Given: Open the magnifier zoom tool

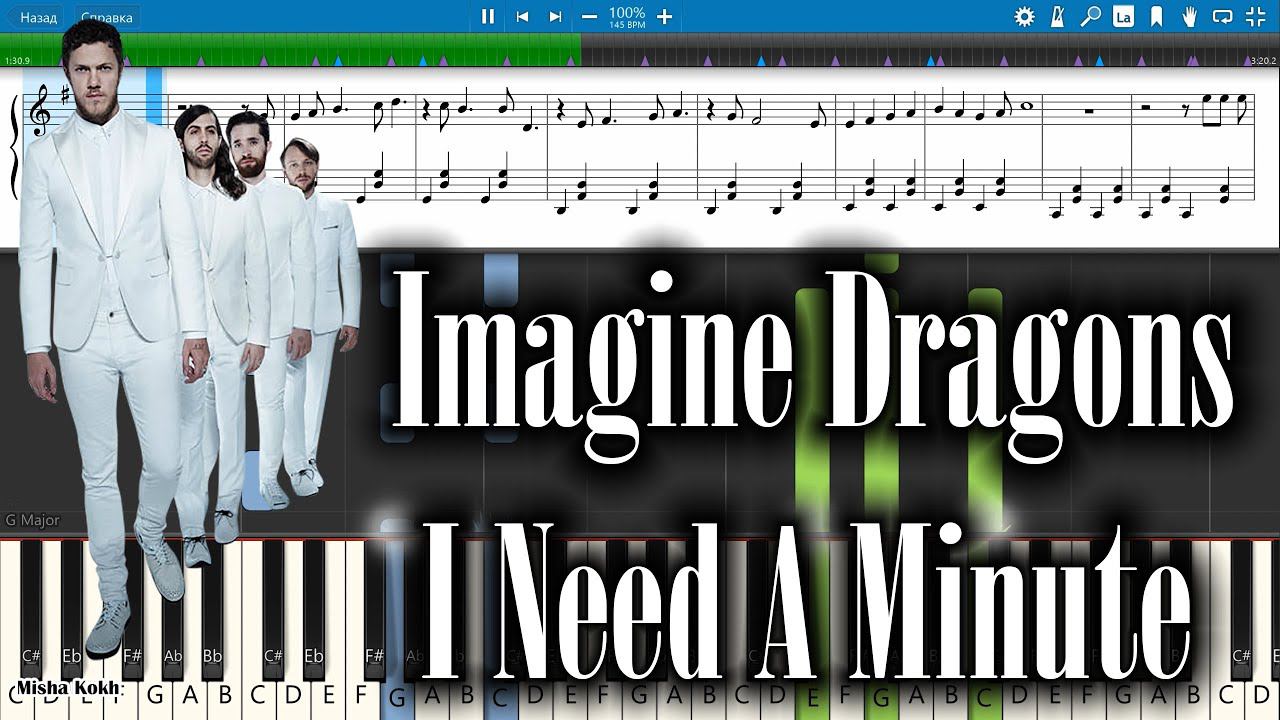Looking at the screenshot, I should 1091,16.
